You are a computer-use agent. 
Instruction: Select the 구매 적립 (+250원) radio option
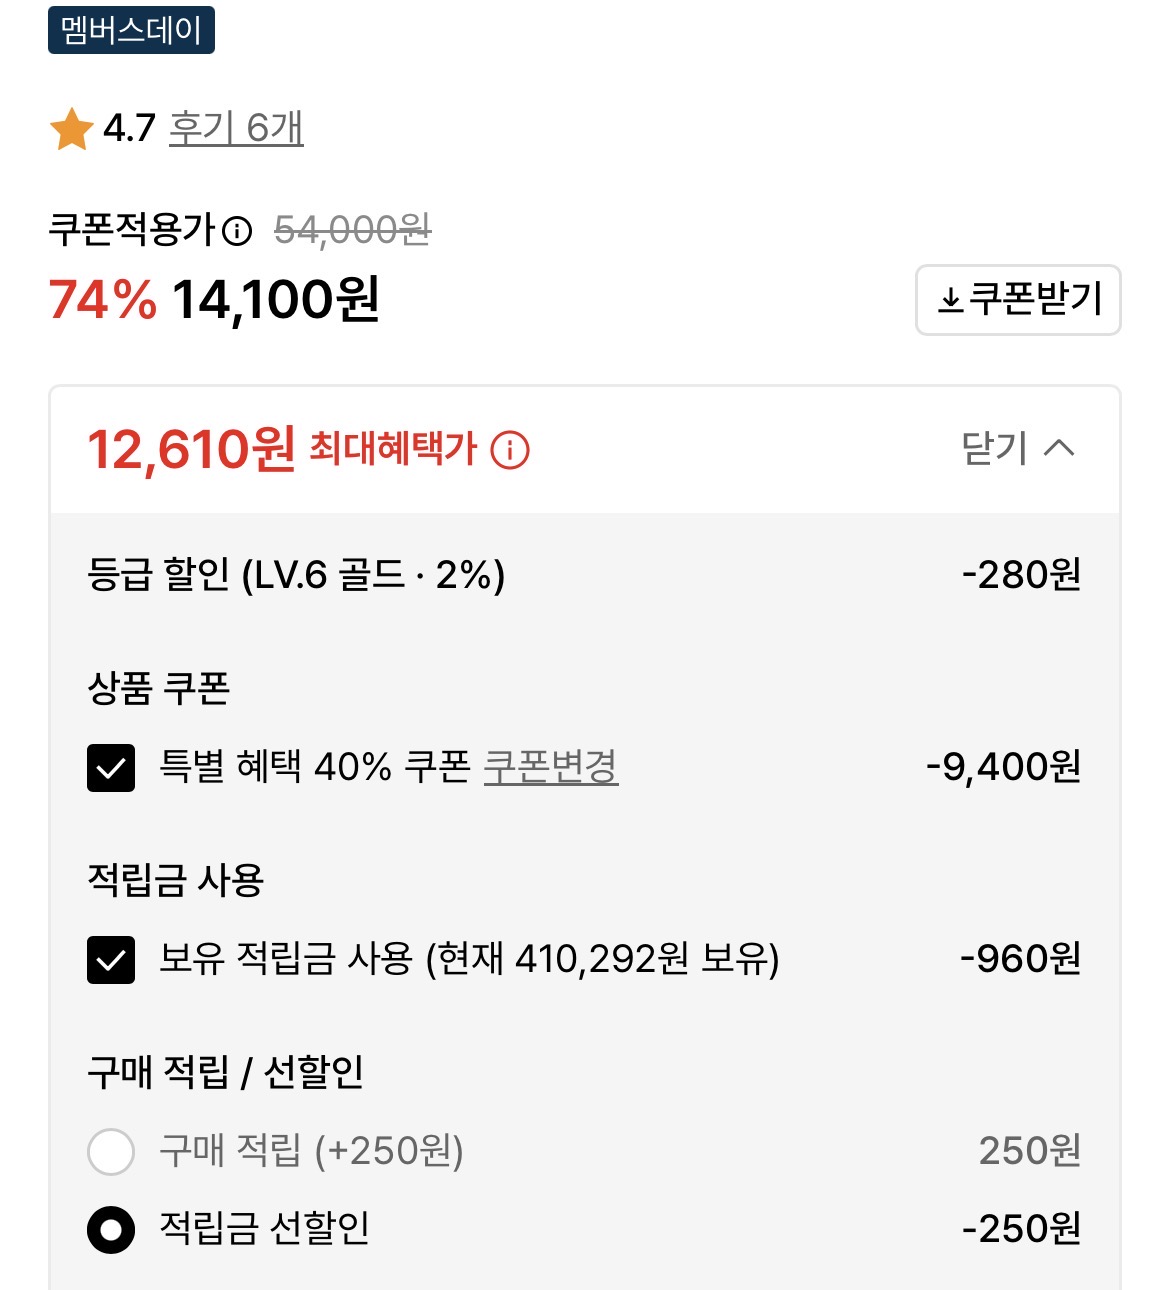click(x=111, y=1151)
